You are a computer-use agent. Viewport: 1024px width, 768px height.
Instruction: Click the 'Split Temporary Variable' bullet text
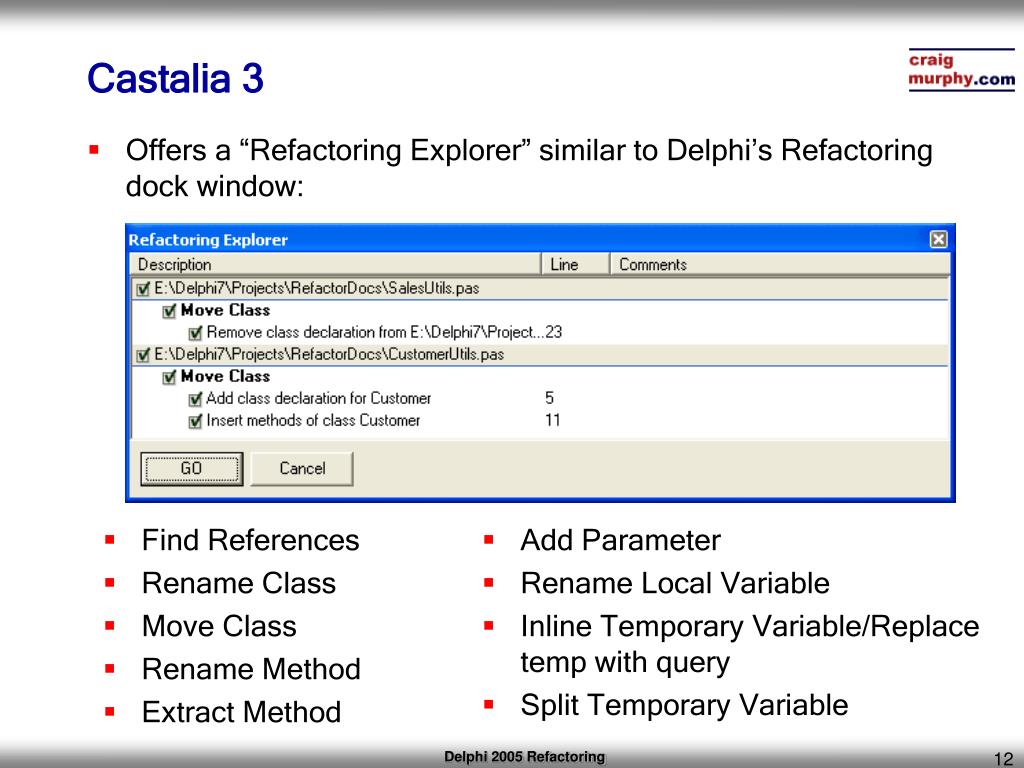coord(684,706)
